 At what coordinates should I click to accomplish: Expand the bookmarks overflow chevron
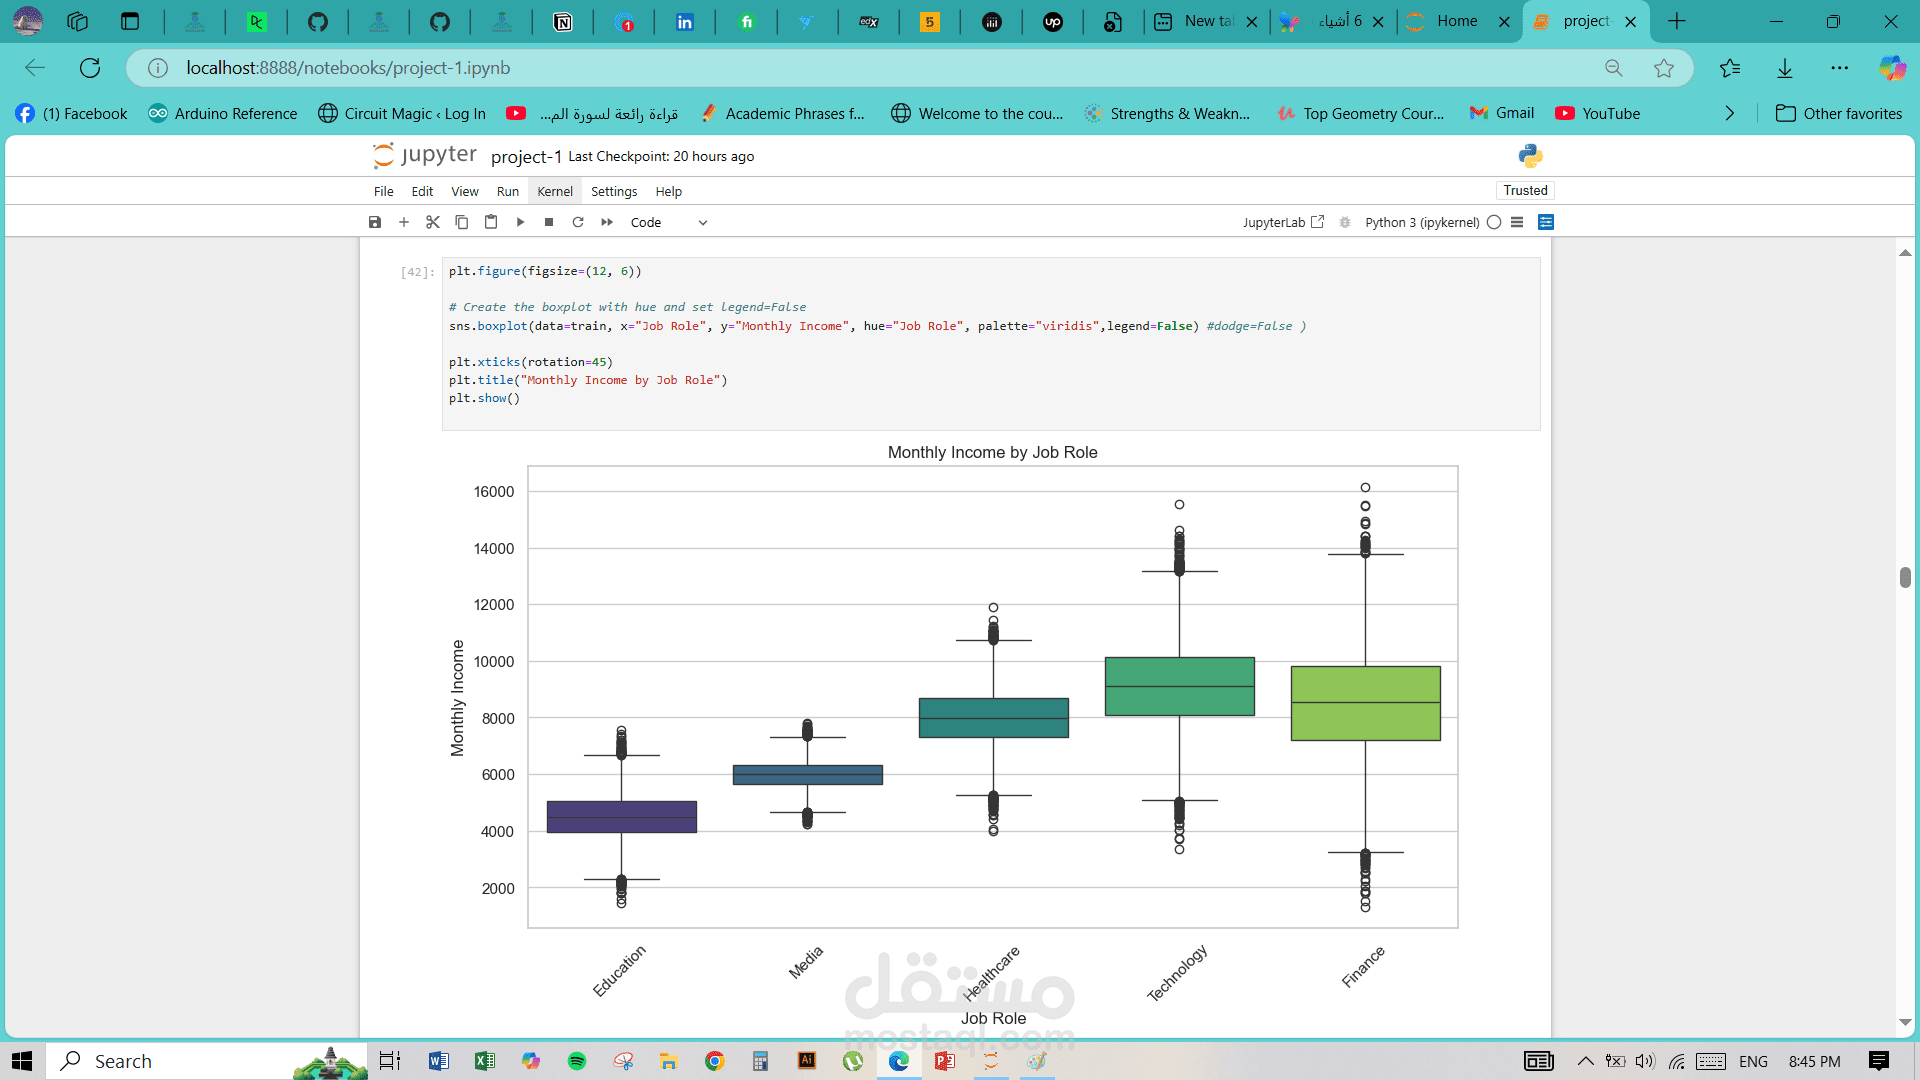(1730, 113)
